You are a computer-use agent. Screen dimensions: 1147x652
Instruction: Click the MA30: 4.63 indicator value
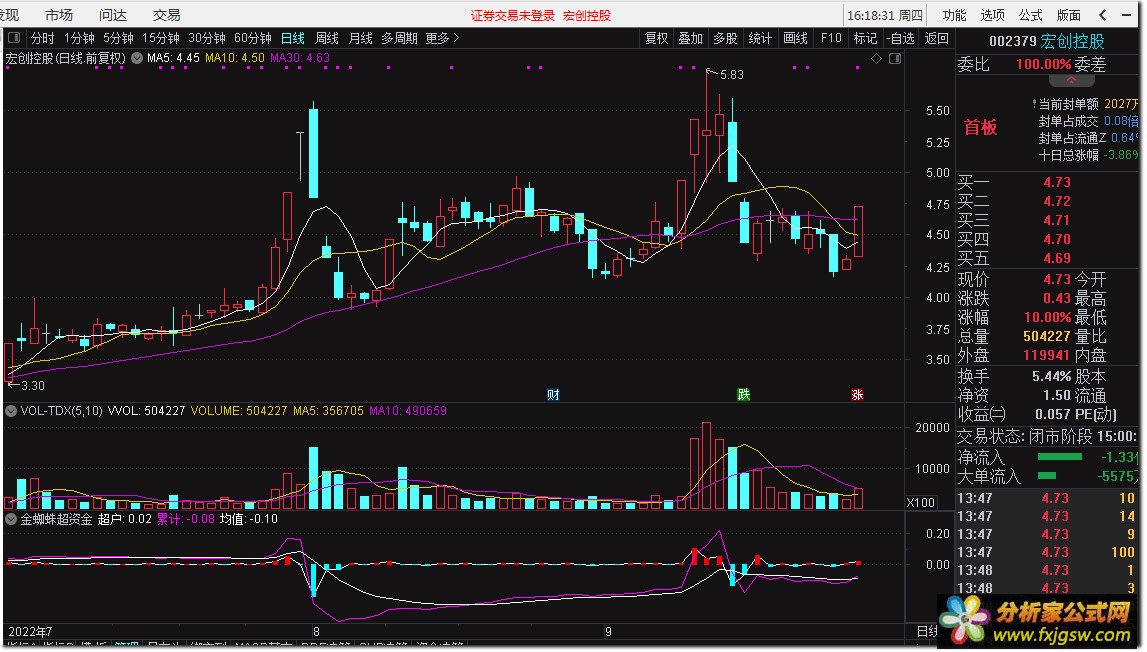coord(300,58)
